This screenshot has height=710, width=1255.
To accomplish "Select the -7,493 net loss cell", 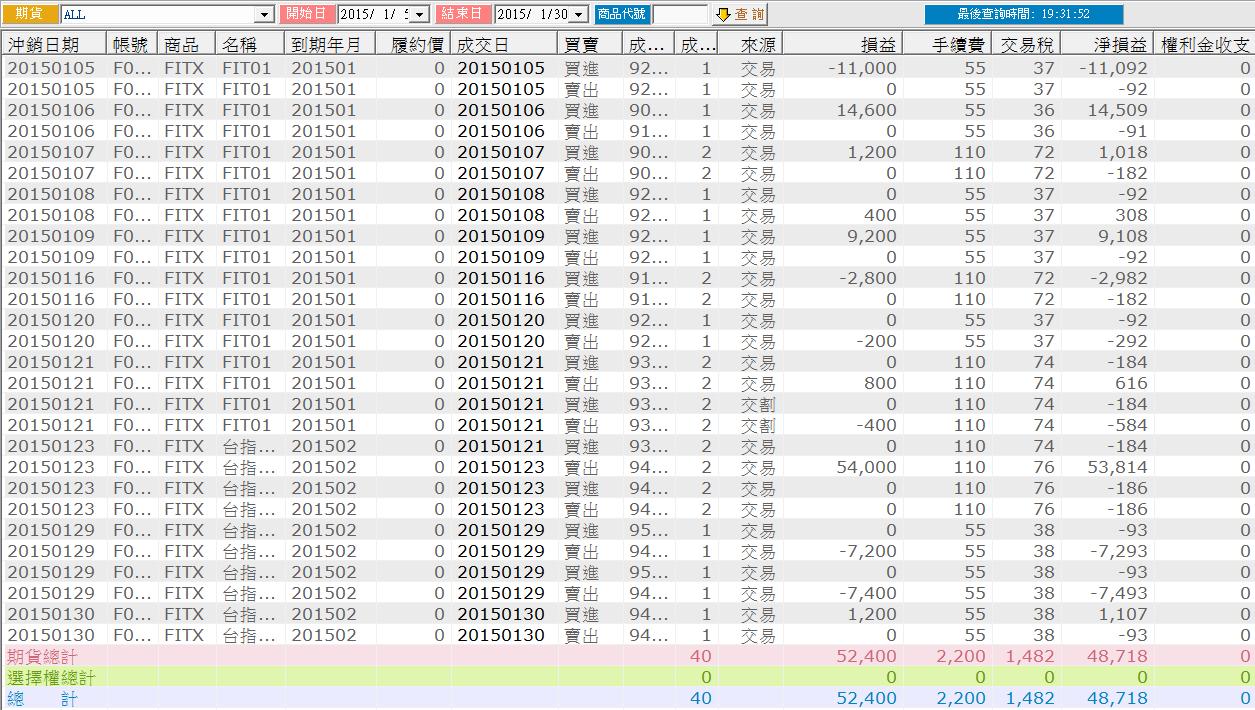I will point(1119,593).
